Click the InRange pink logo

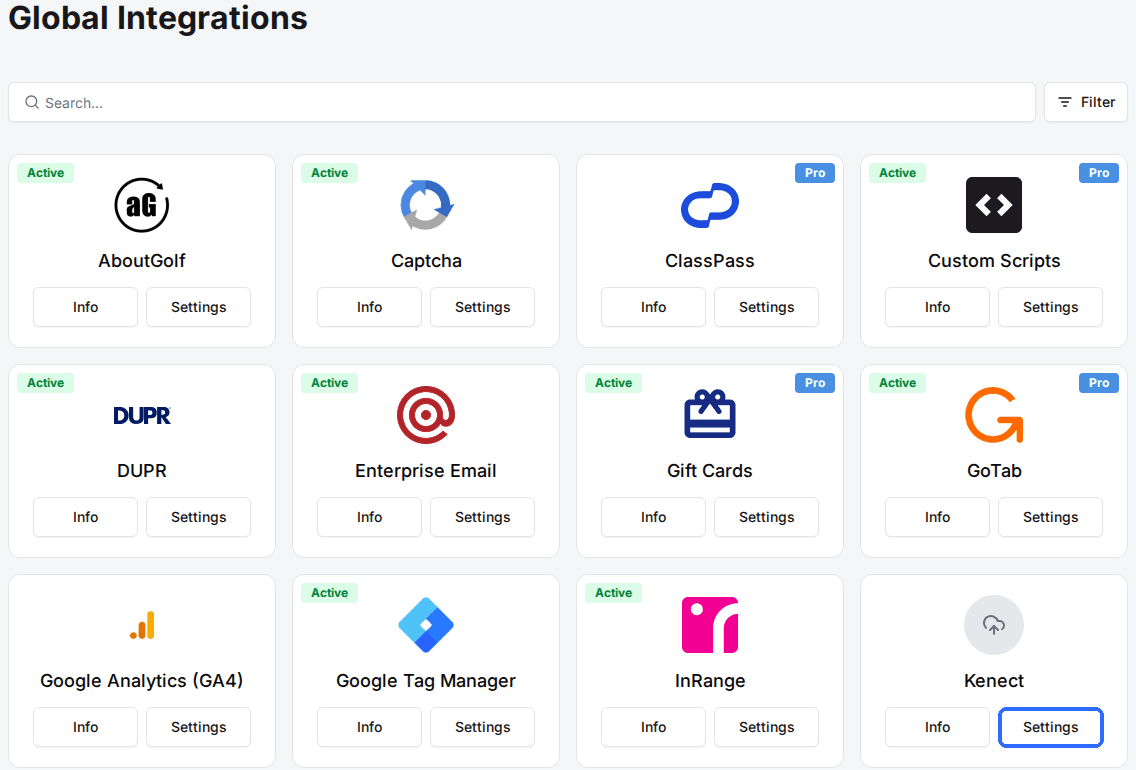[x=710, y=625]
